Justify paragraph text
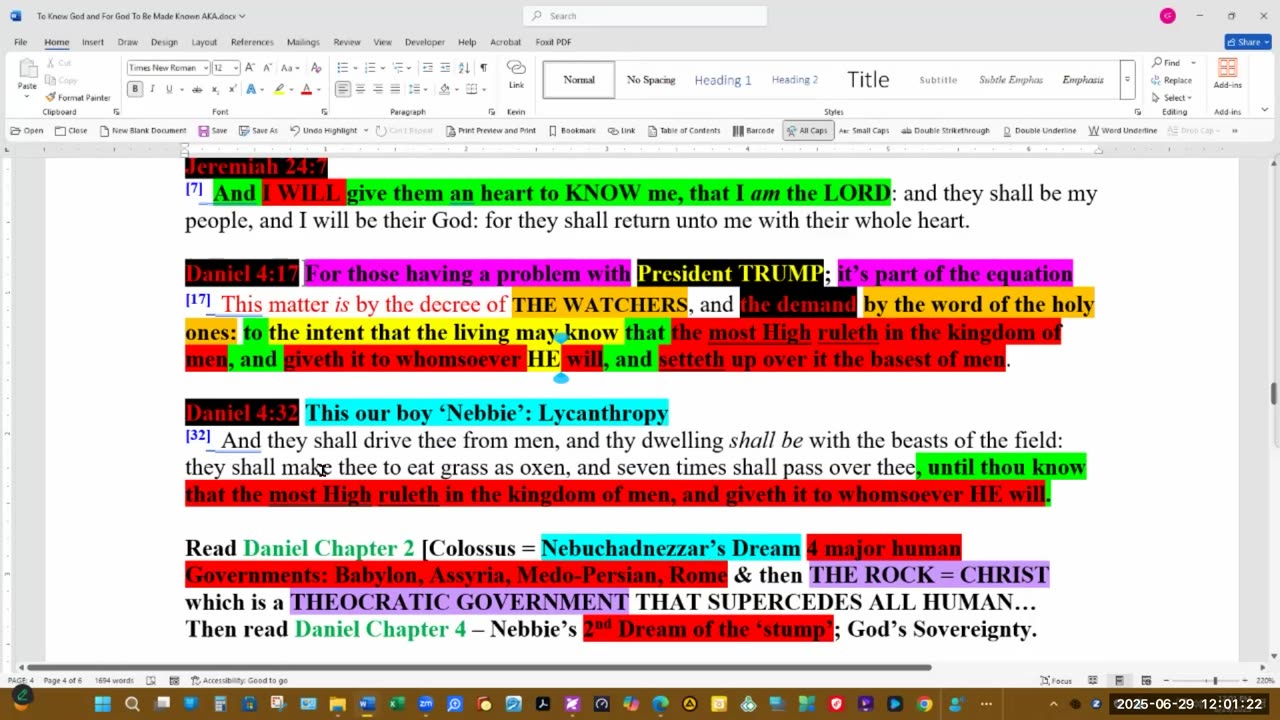The height and width of the screenshot is (720, 1280). click(396, 89)
